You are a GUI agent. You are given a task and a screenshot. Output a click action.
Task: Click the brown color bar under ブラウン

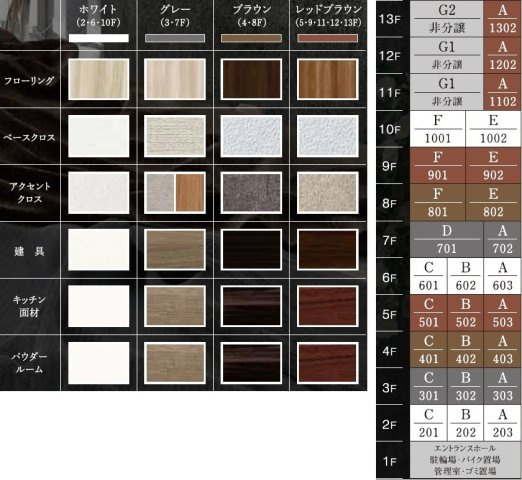point(251,38)
